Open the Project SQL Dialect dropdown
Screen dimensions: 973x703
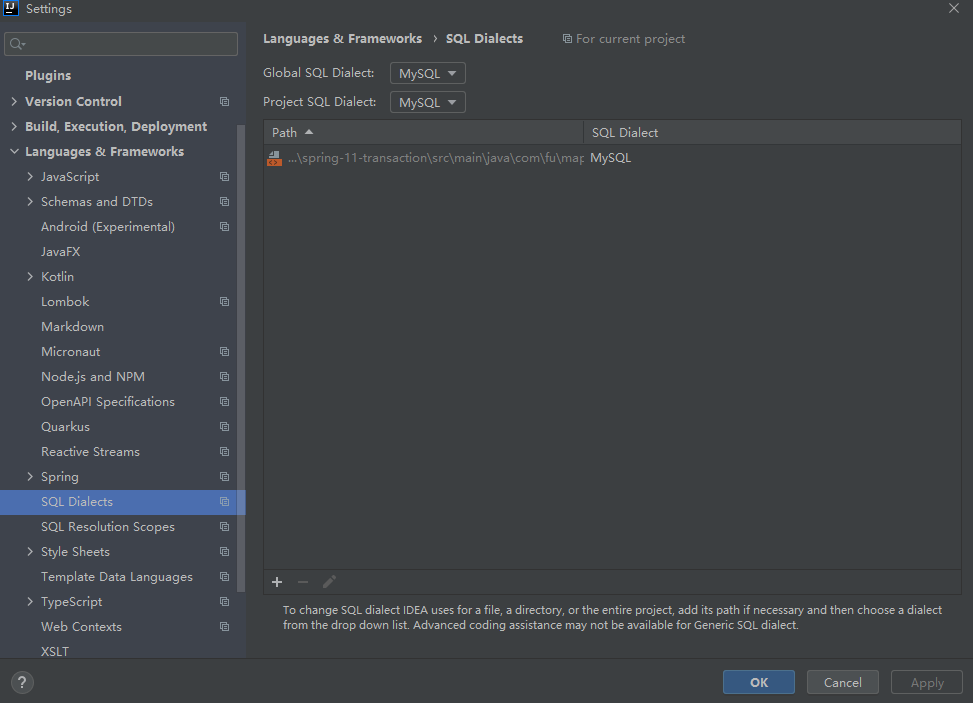point(428,102)
